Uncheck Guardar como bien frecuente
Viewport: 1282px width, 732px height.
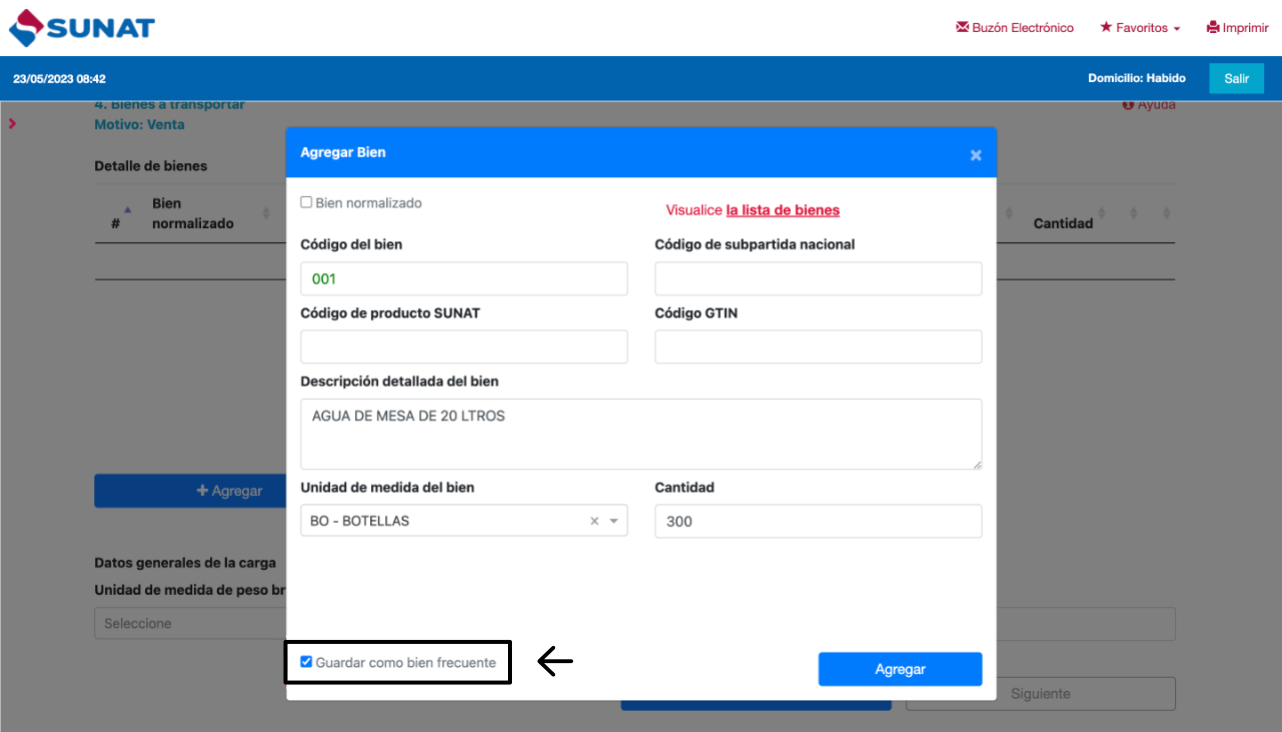[x=307, y=662]
